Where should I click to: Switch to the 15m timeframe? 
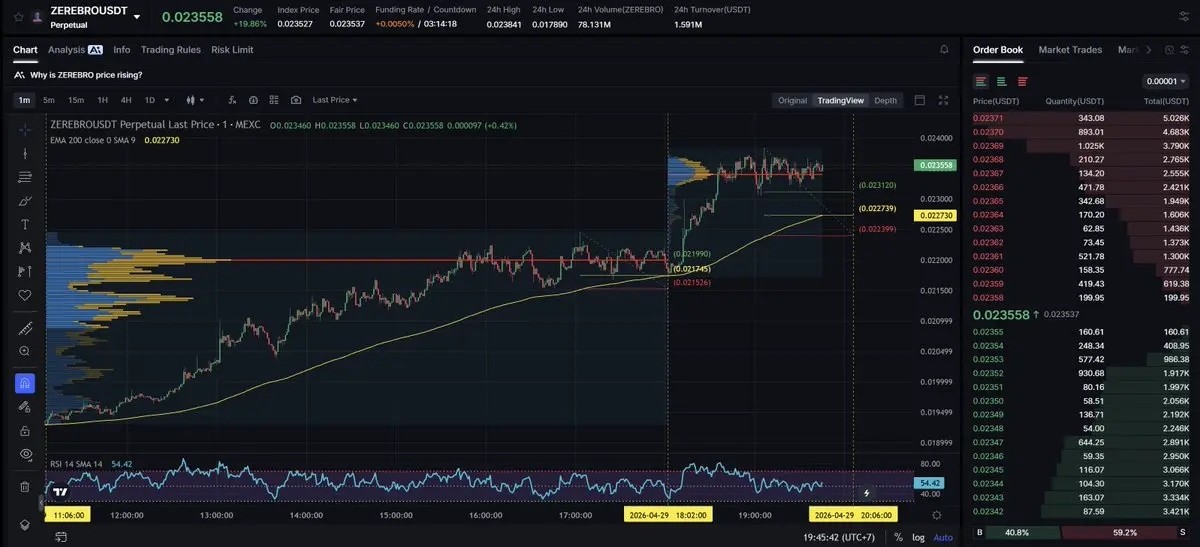(x=76, y=100)
